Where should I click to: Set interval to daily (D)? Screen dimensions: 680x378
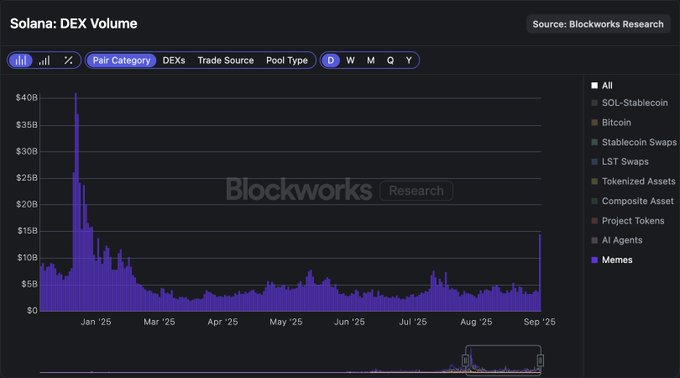(x=330, y=60)
